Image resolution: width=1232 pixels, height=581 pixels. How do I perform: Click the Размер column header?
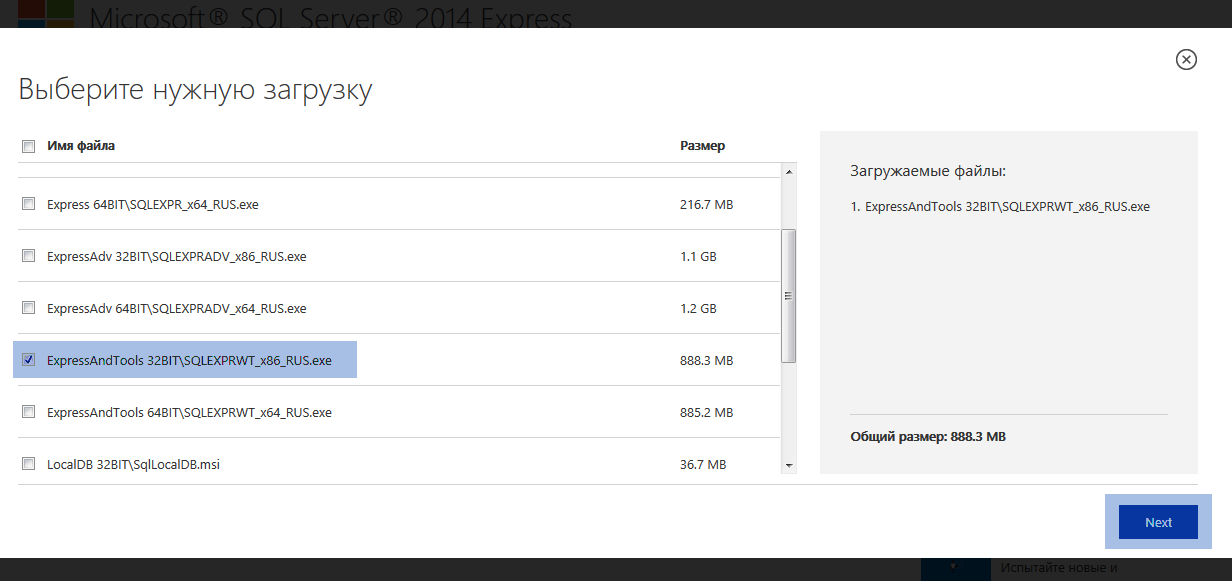[x=702, y=146]
